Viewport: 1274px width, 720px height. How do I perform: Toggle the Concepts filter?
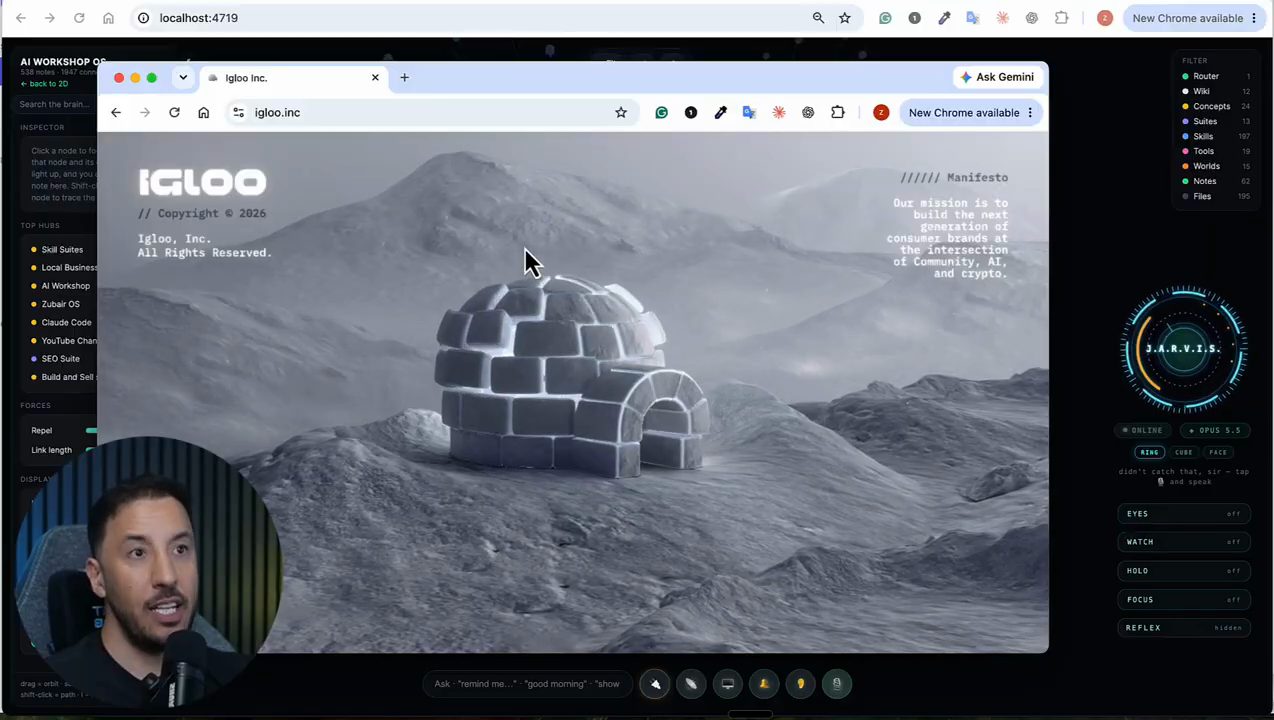coord(1216,107)
